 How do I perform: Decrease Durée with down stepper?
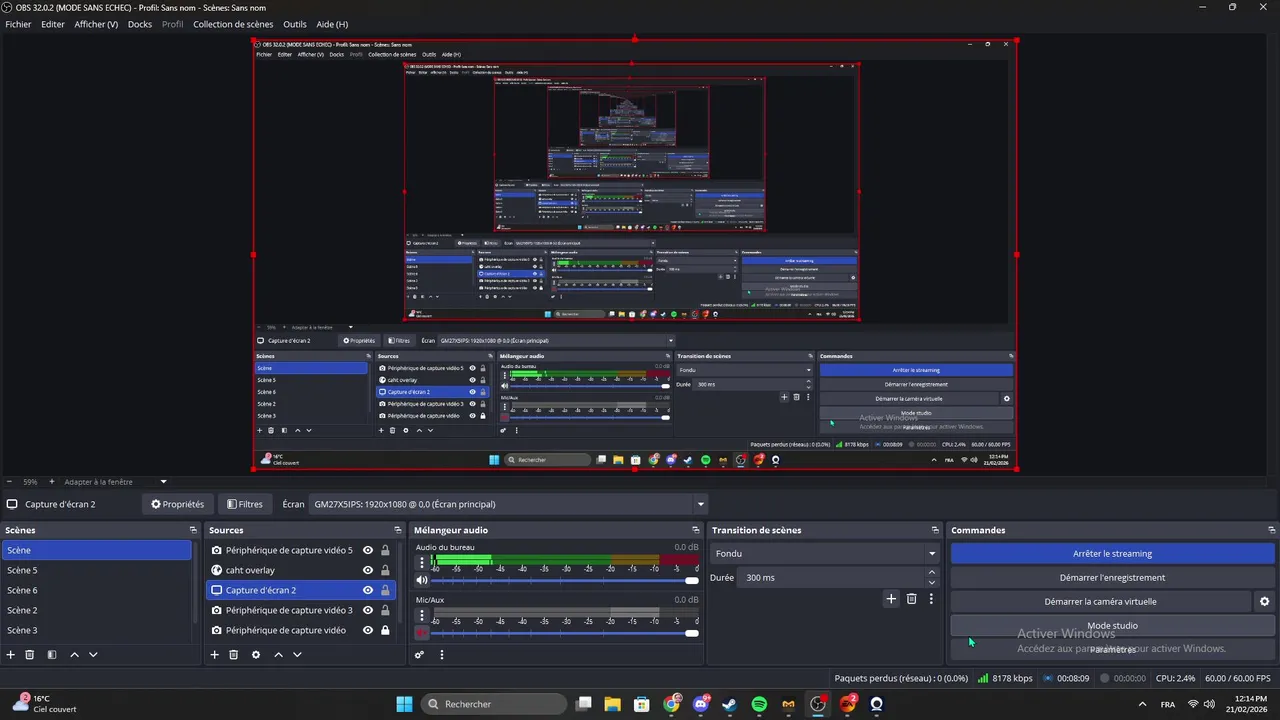pos(932,582)
